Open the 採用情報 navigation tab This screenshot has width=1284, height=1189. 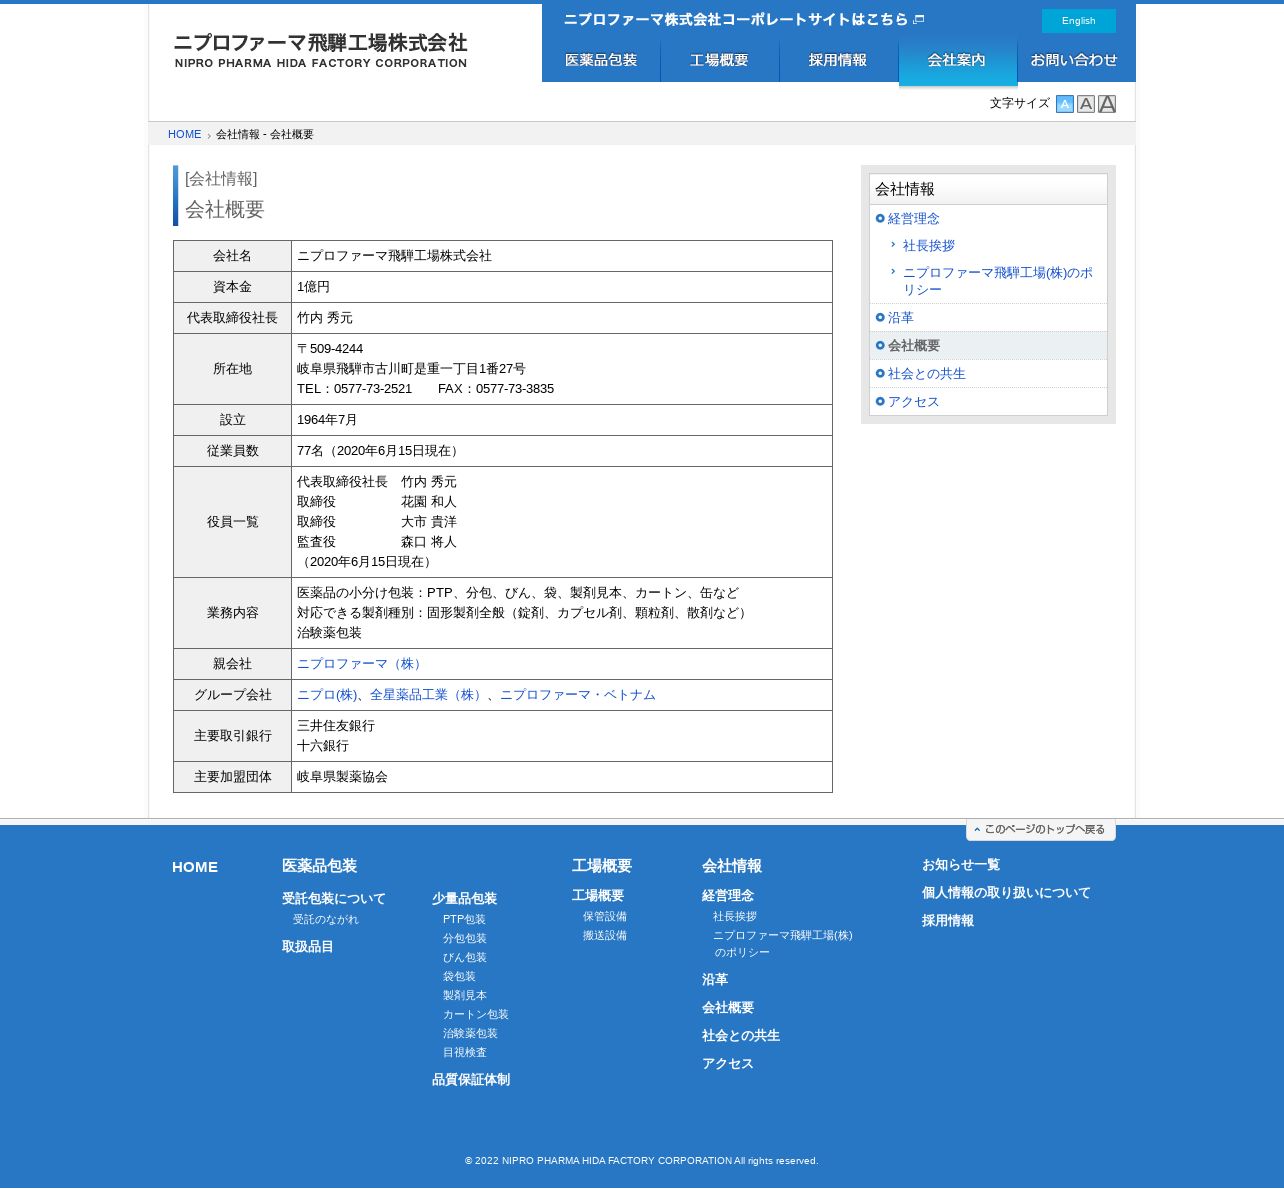839,61
